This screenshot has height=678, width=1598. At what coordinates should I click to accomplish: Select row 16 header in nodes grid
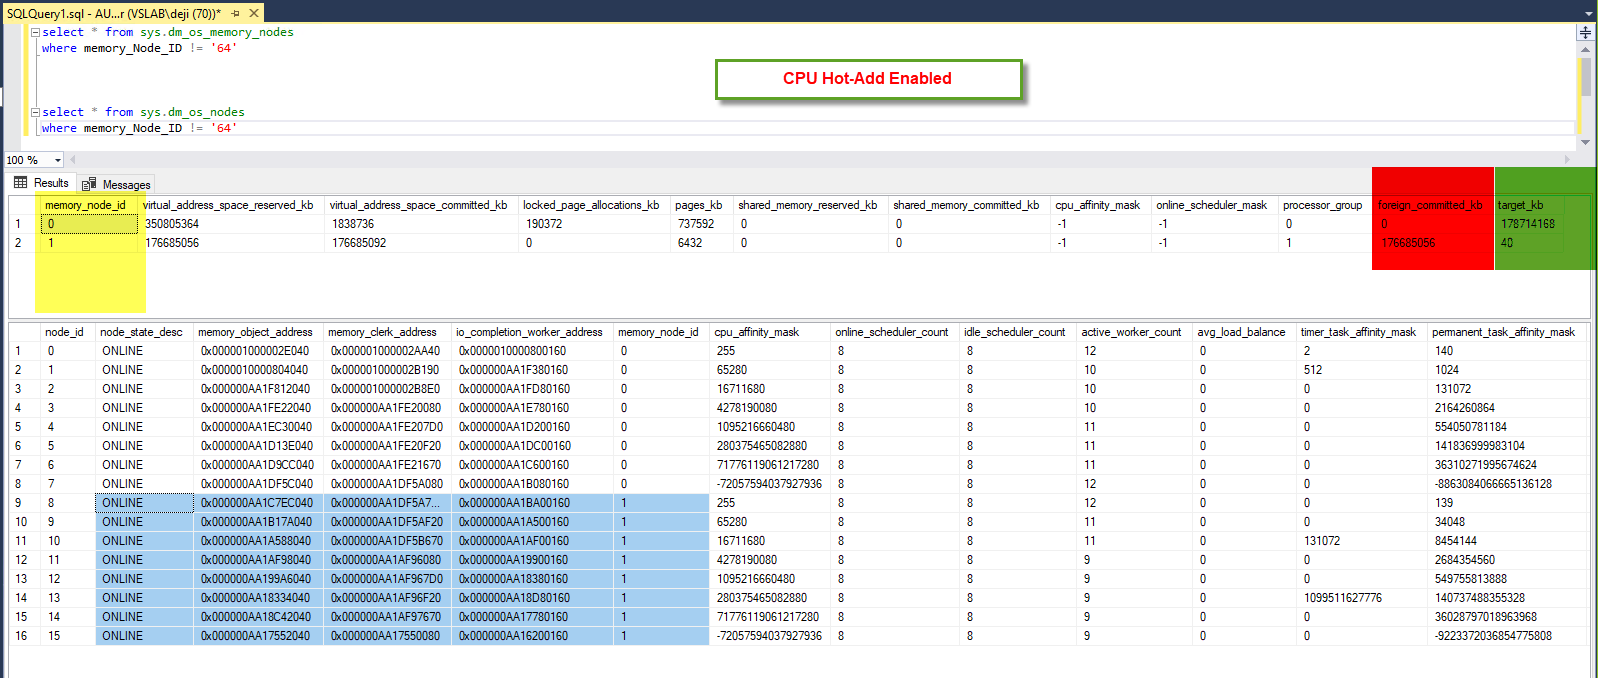click(21, 636)
